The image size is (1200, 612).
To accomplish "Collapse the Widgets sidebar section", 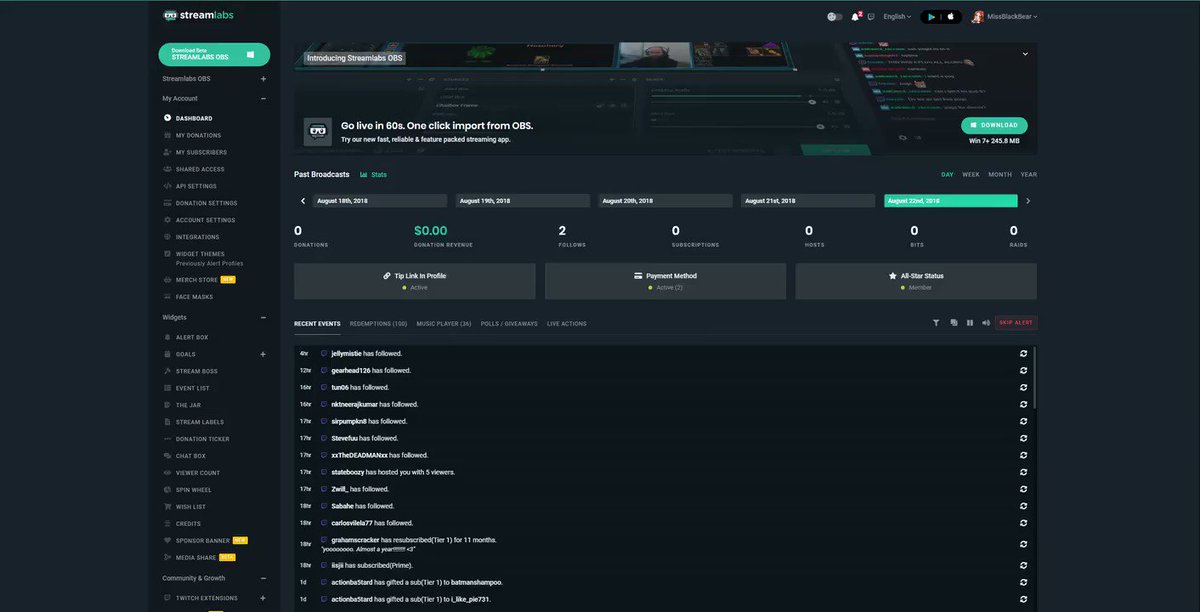I will [x=263, y=318].
